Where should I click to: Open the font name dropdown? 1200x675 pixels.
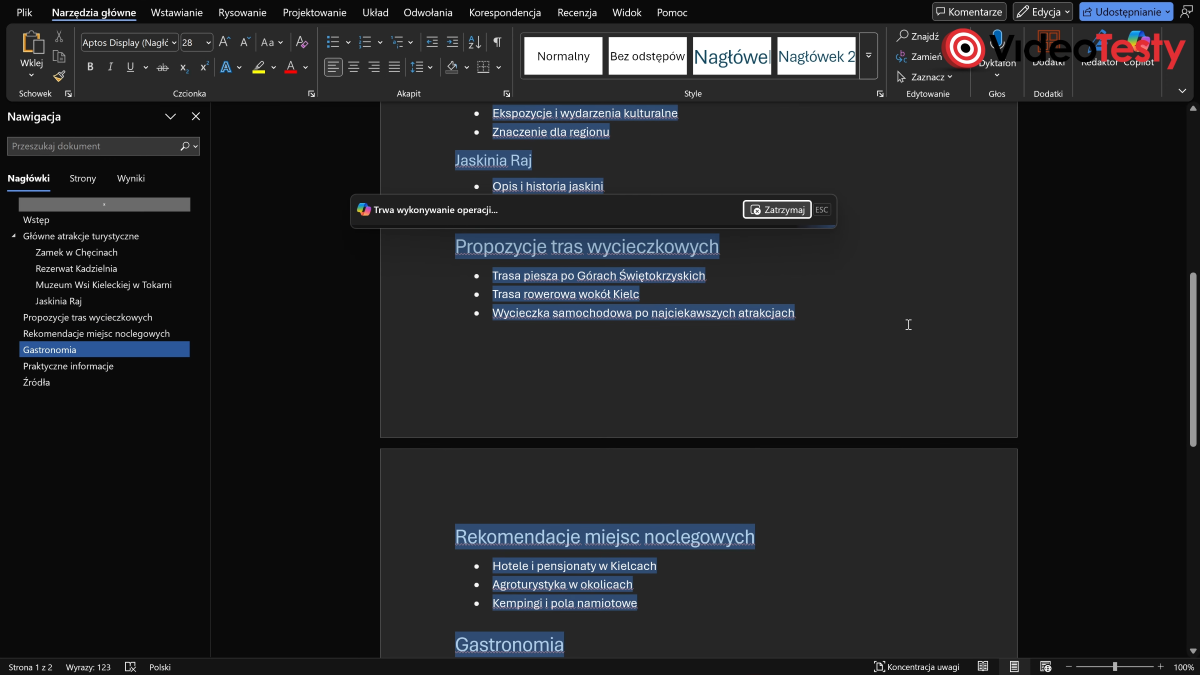point(174,43)
